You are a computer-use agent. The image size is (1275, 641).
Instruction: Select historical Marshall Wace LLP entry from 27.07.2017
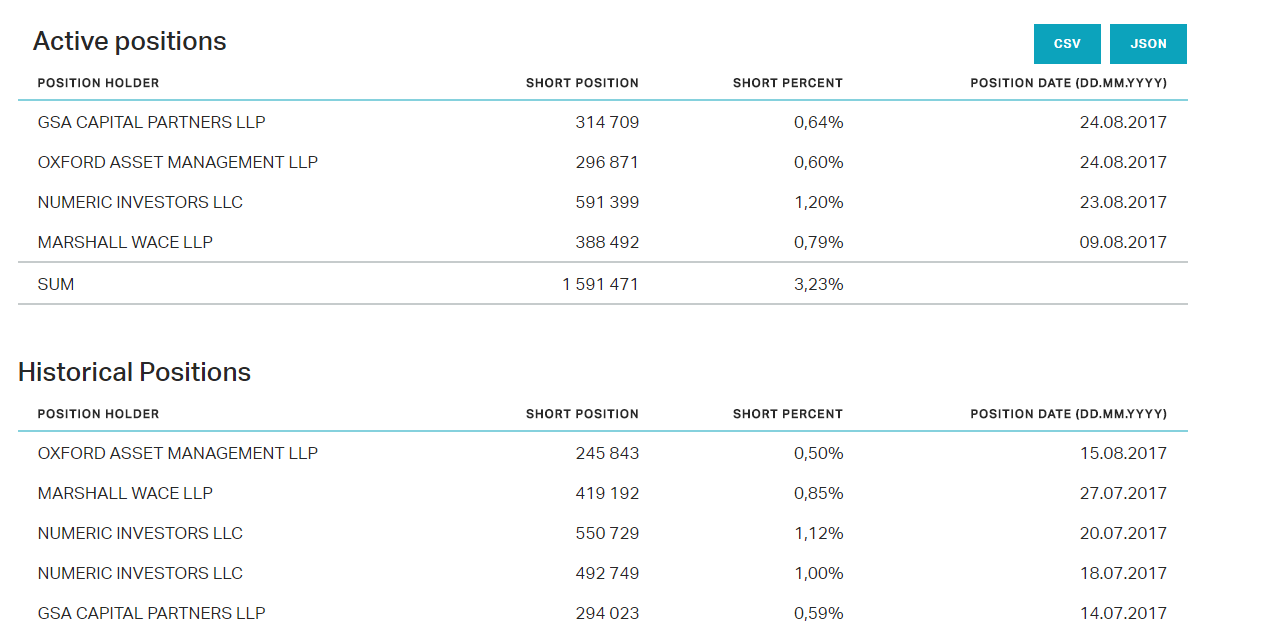point(125,493)
